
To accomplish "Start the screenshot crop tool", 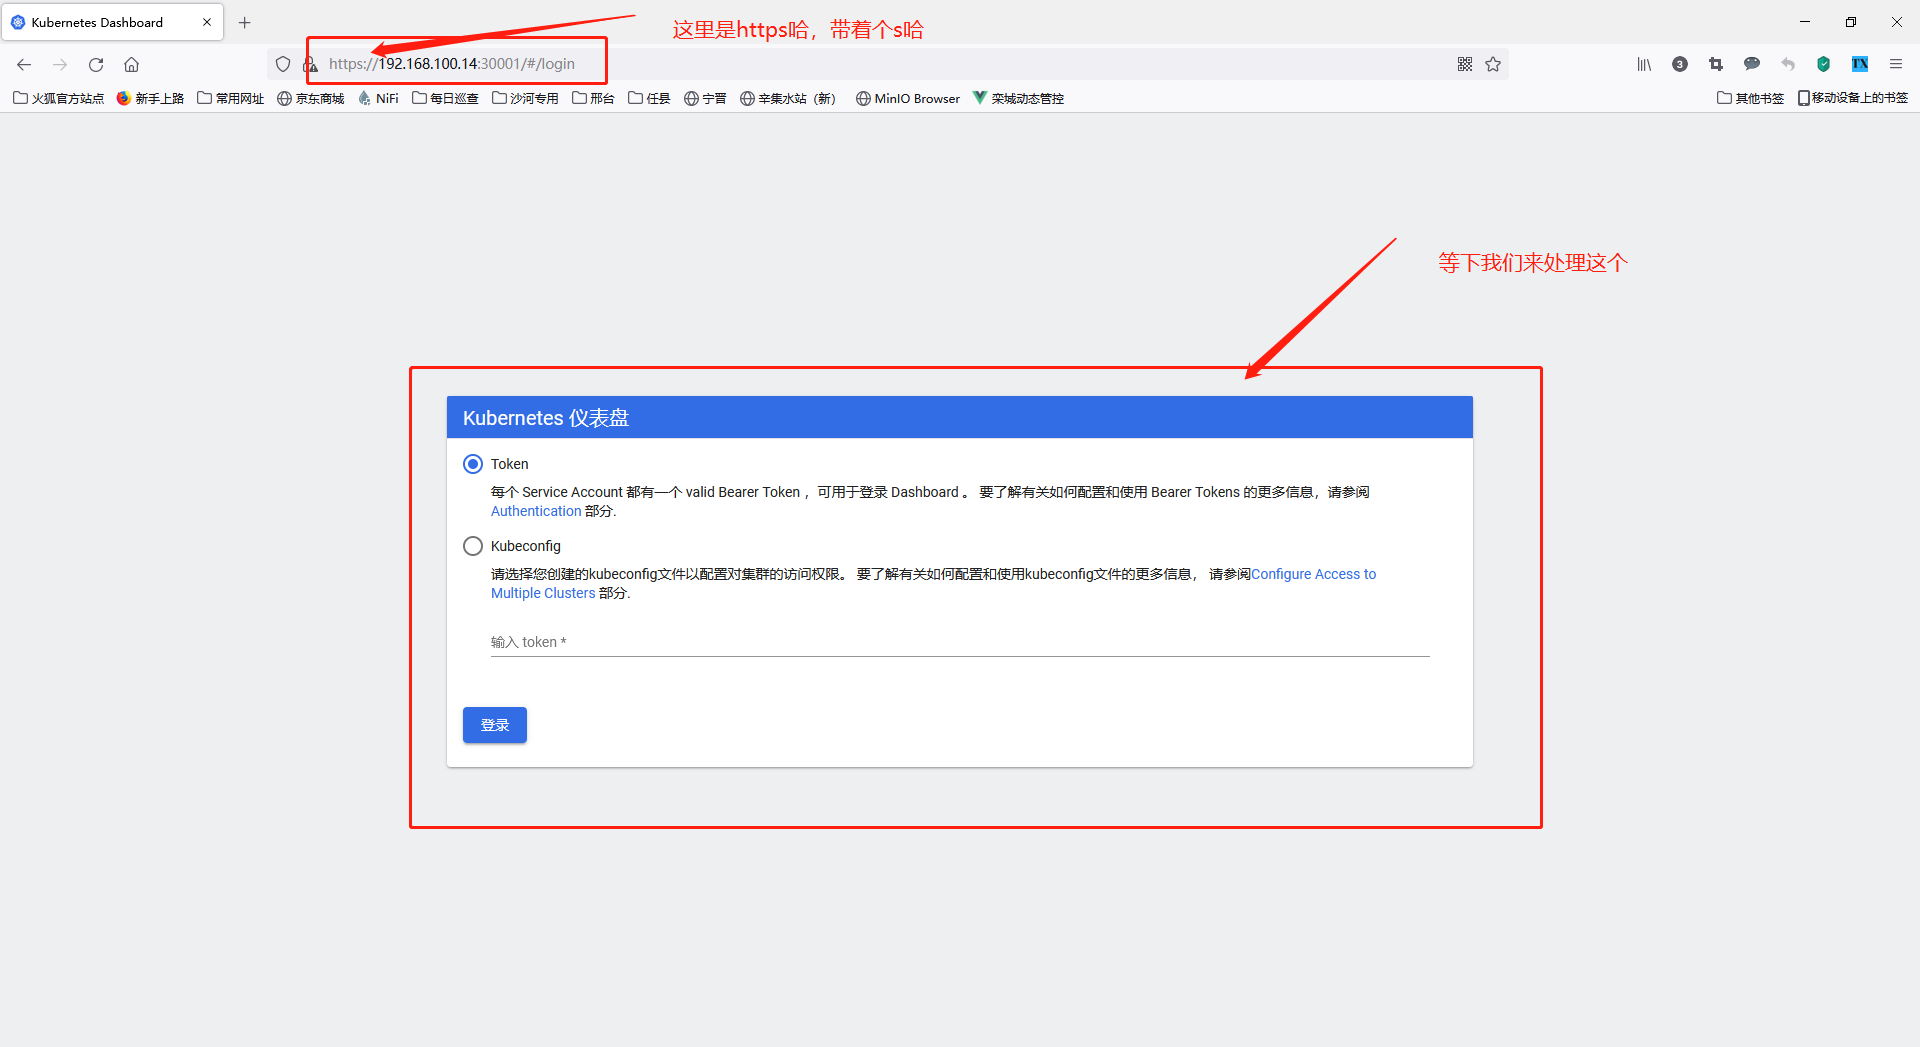I will (1716, 64).
